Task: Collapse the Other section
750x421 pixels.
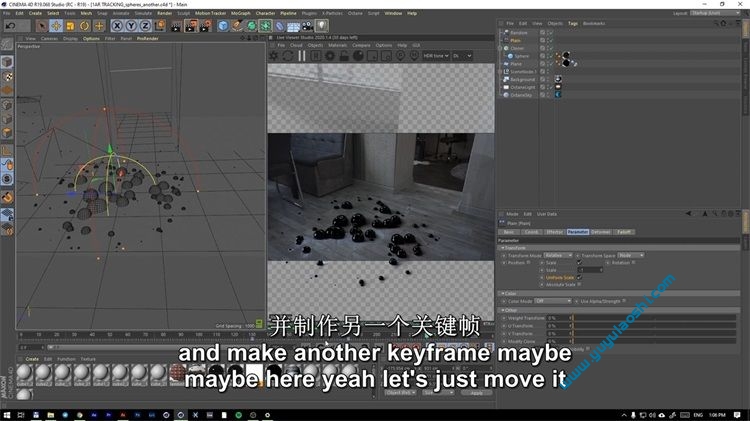Action: coord(503,310)
